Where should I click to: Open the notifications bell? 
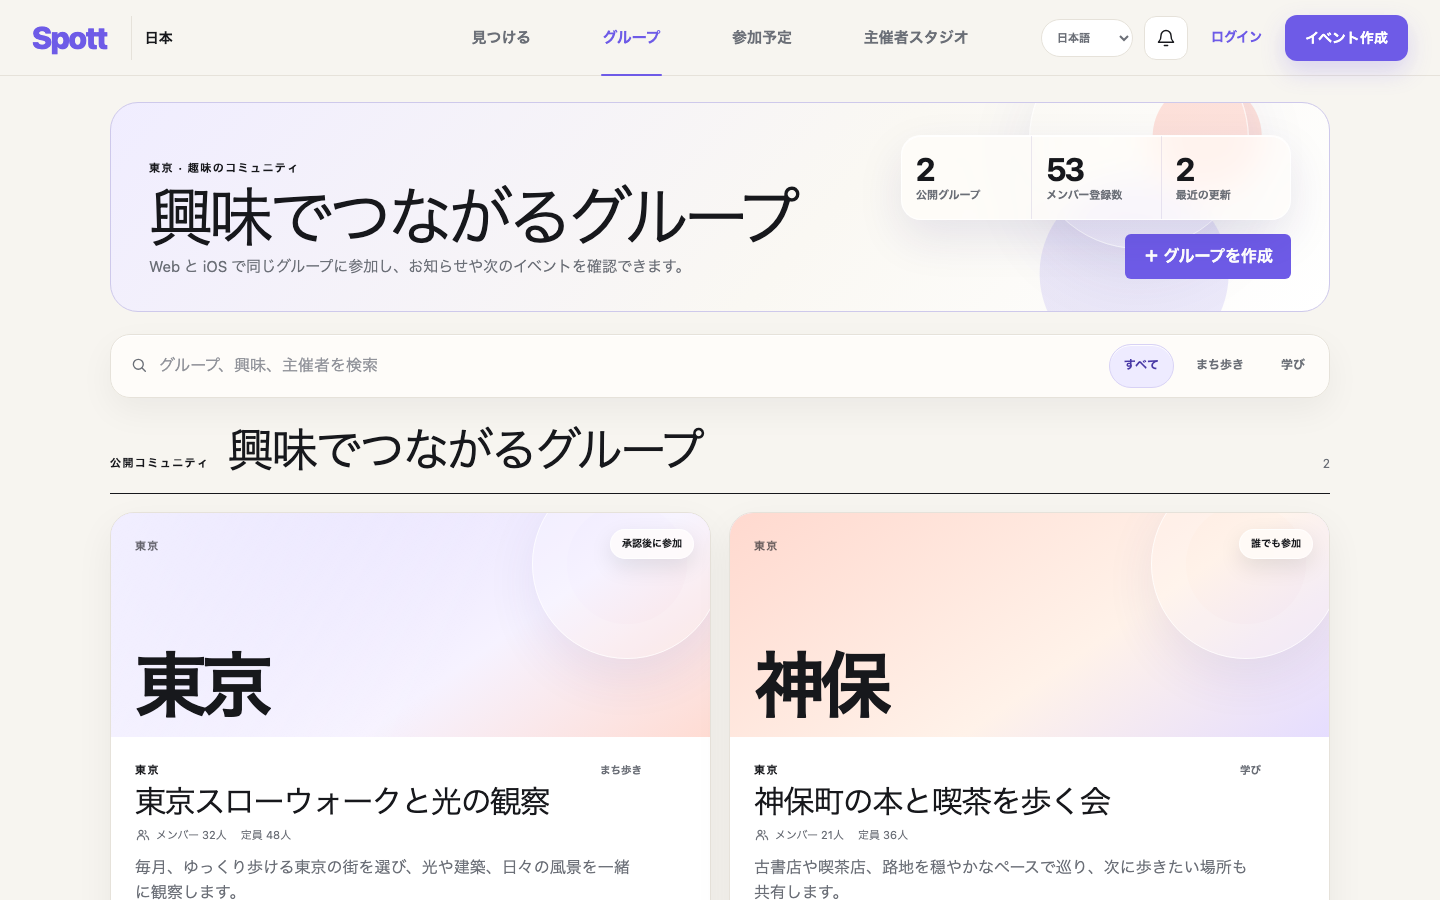click(x=1166, y=38)
